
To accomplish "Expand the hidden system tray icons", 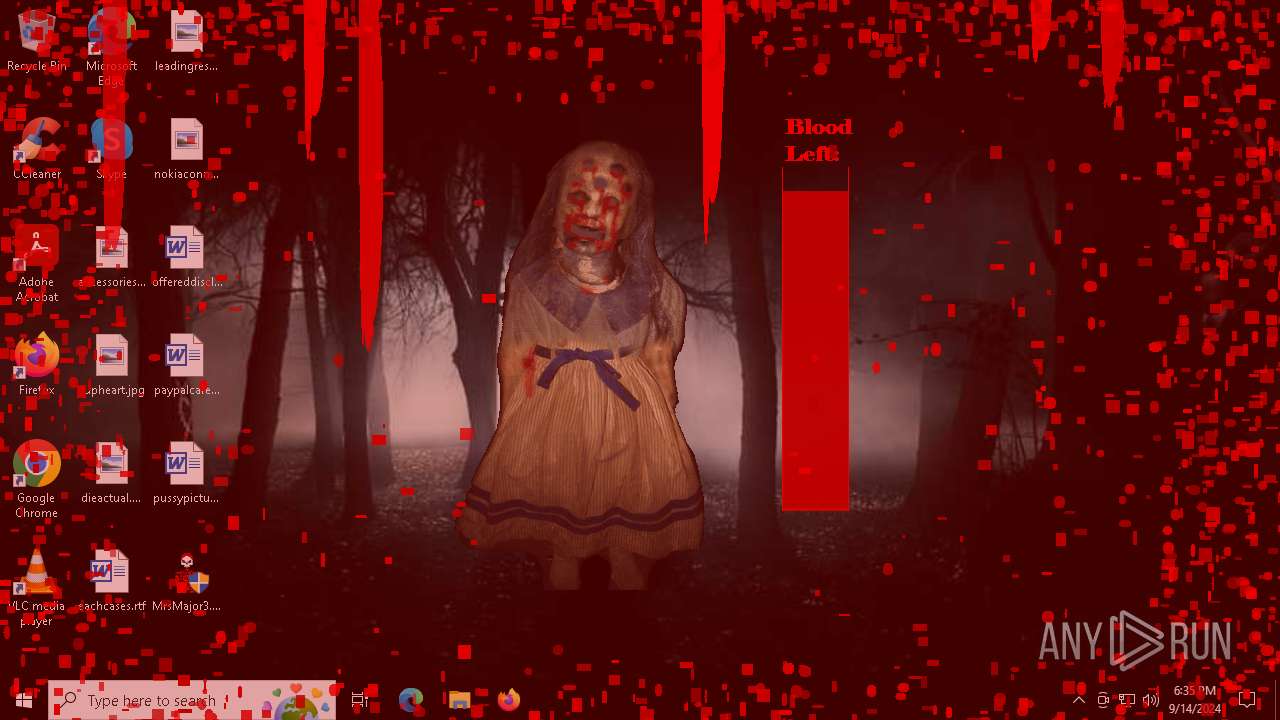I will (x=1079, y=700).
